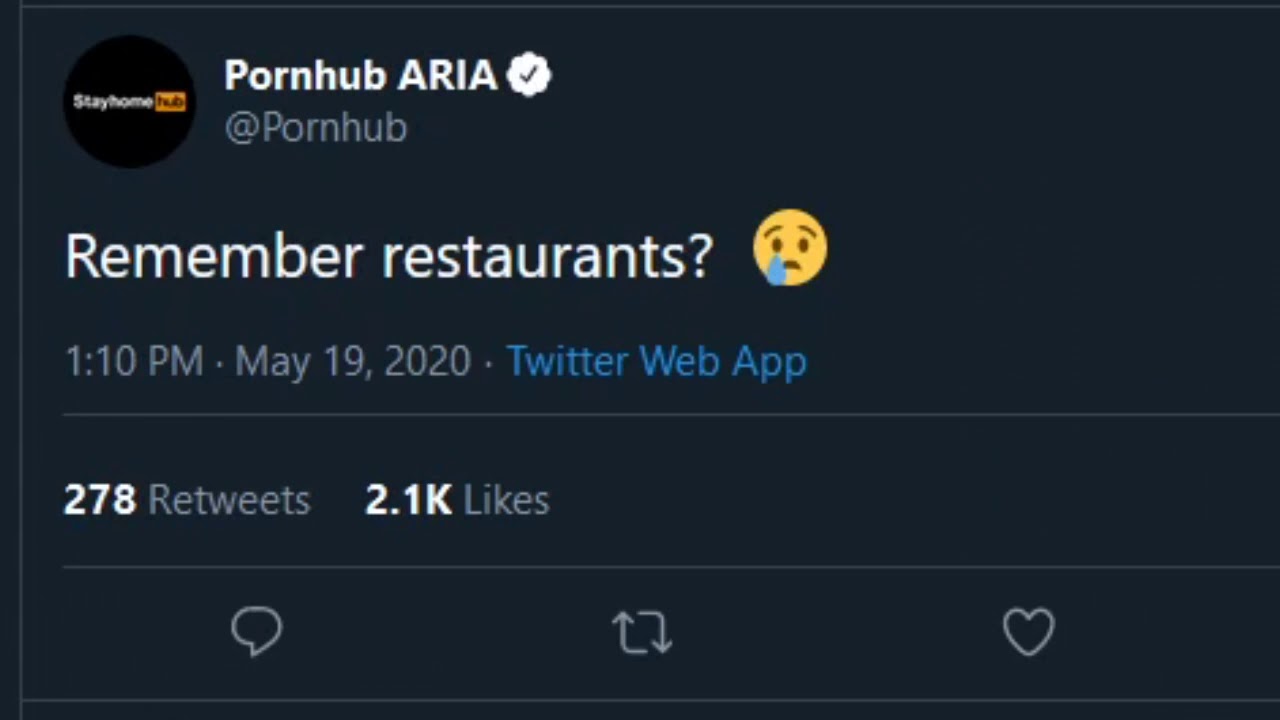This screenshot has width=1280, height=720.
Task: Like the tweet with the heart icon
Action: tap(1028, 632)
